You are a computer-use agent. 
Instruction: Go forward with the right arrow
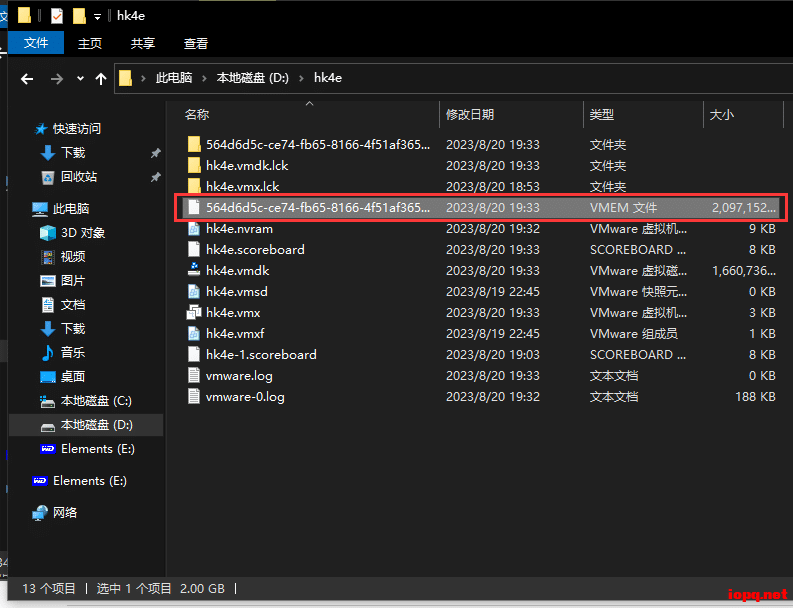57,78
